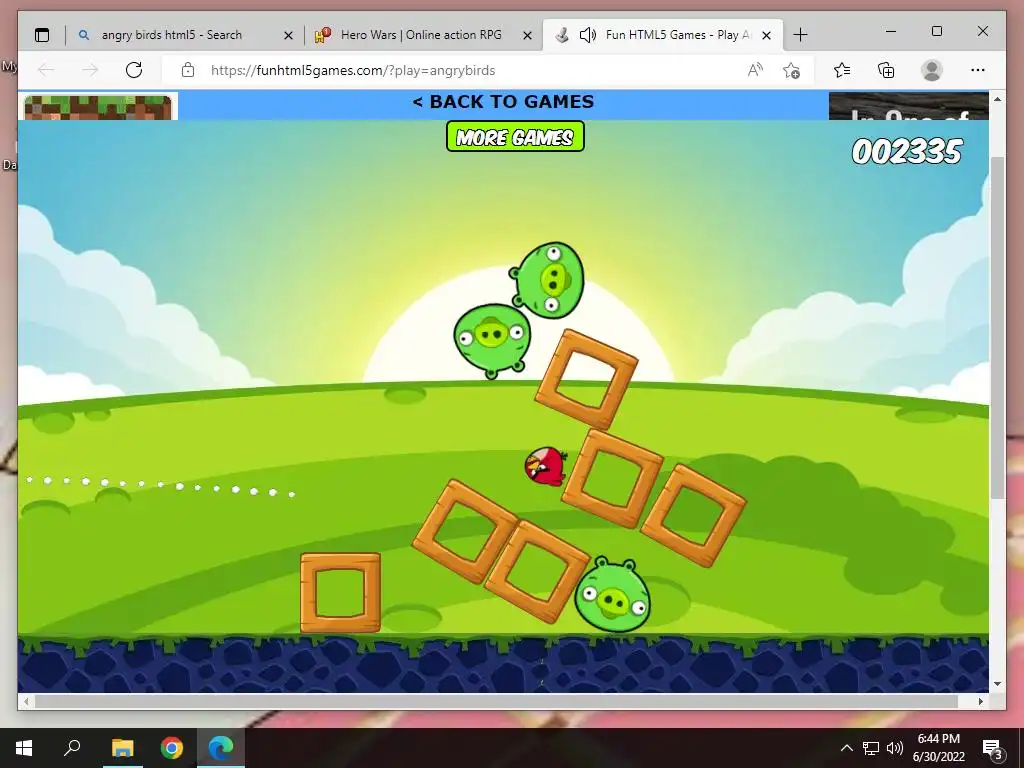Switch to the angry birds html5 Search tab
Image resolution: width=1024 pixels, height=768 pixels.
(185, 35)
